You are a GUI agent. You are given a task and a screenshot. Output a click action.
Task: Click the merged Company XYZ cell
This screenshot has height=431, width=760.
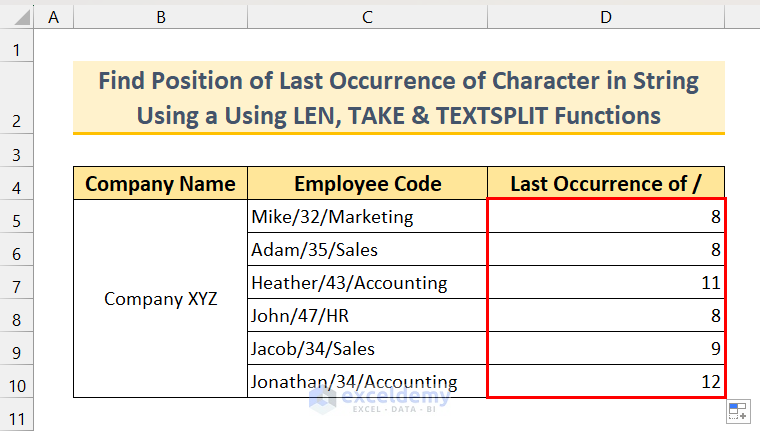[161, 299]
